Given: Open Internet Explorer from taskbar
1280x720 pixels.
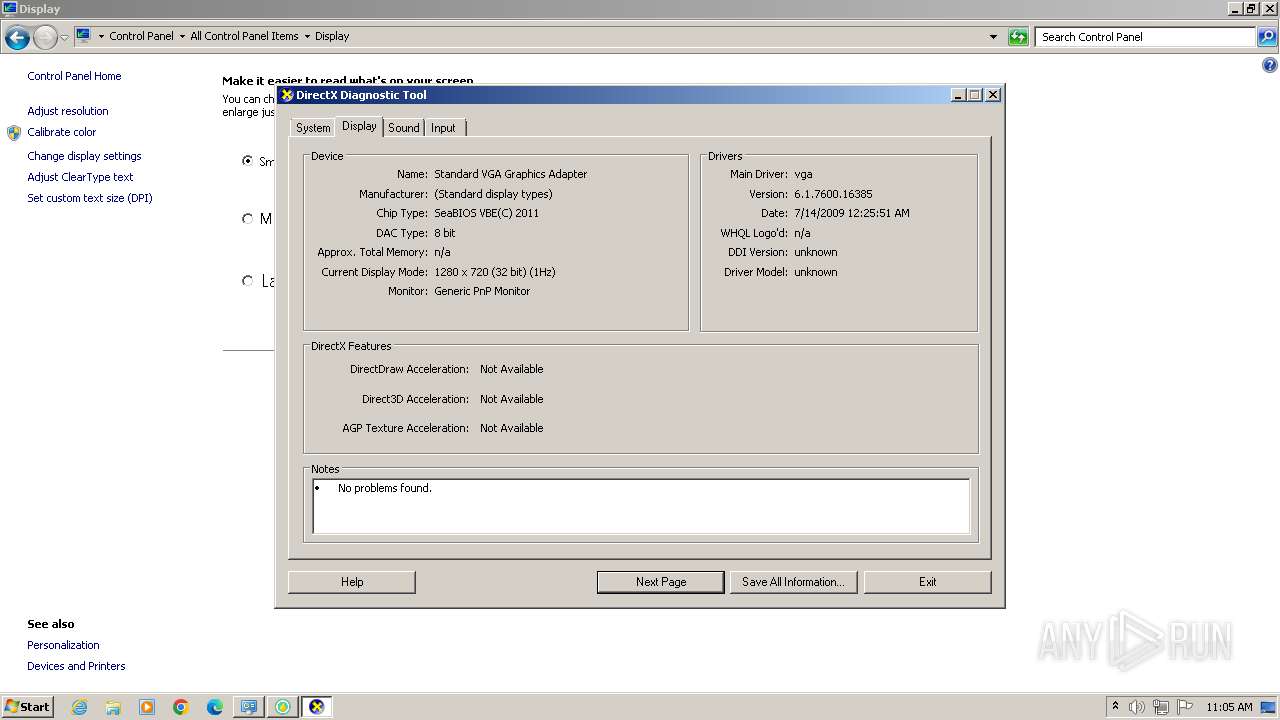Looking at the screenshot, I should pos(79,707).
